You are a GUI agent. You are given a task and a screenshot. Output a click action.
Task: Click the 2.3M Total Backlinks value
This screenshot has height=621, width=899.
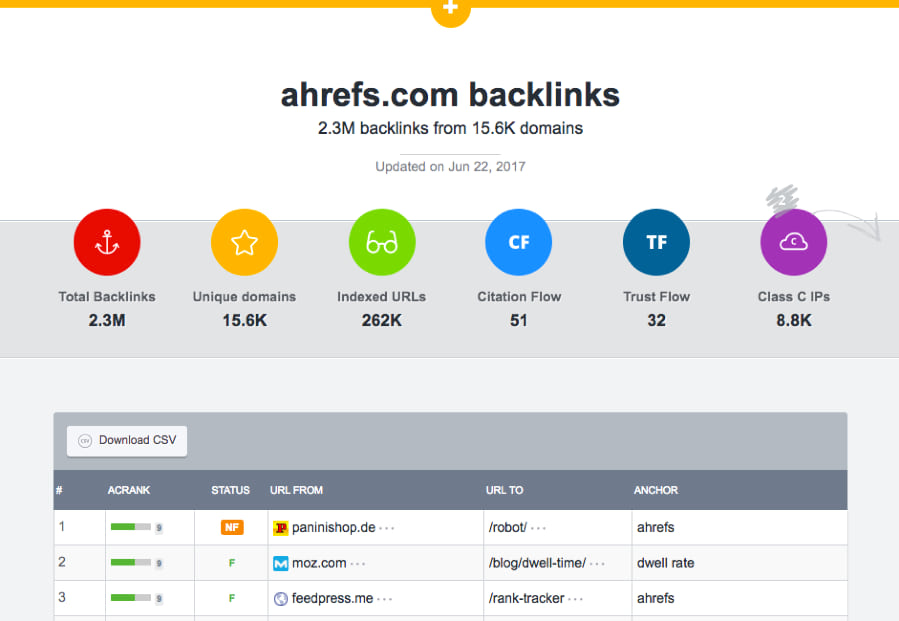tap(107, 321)
